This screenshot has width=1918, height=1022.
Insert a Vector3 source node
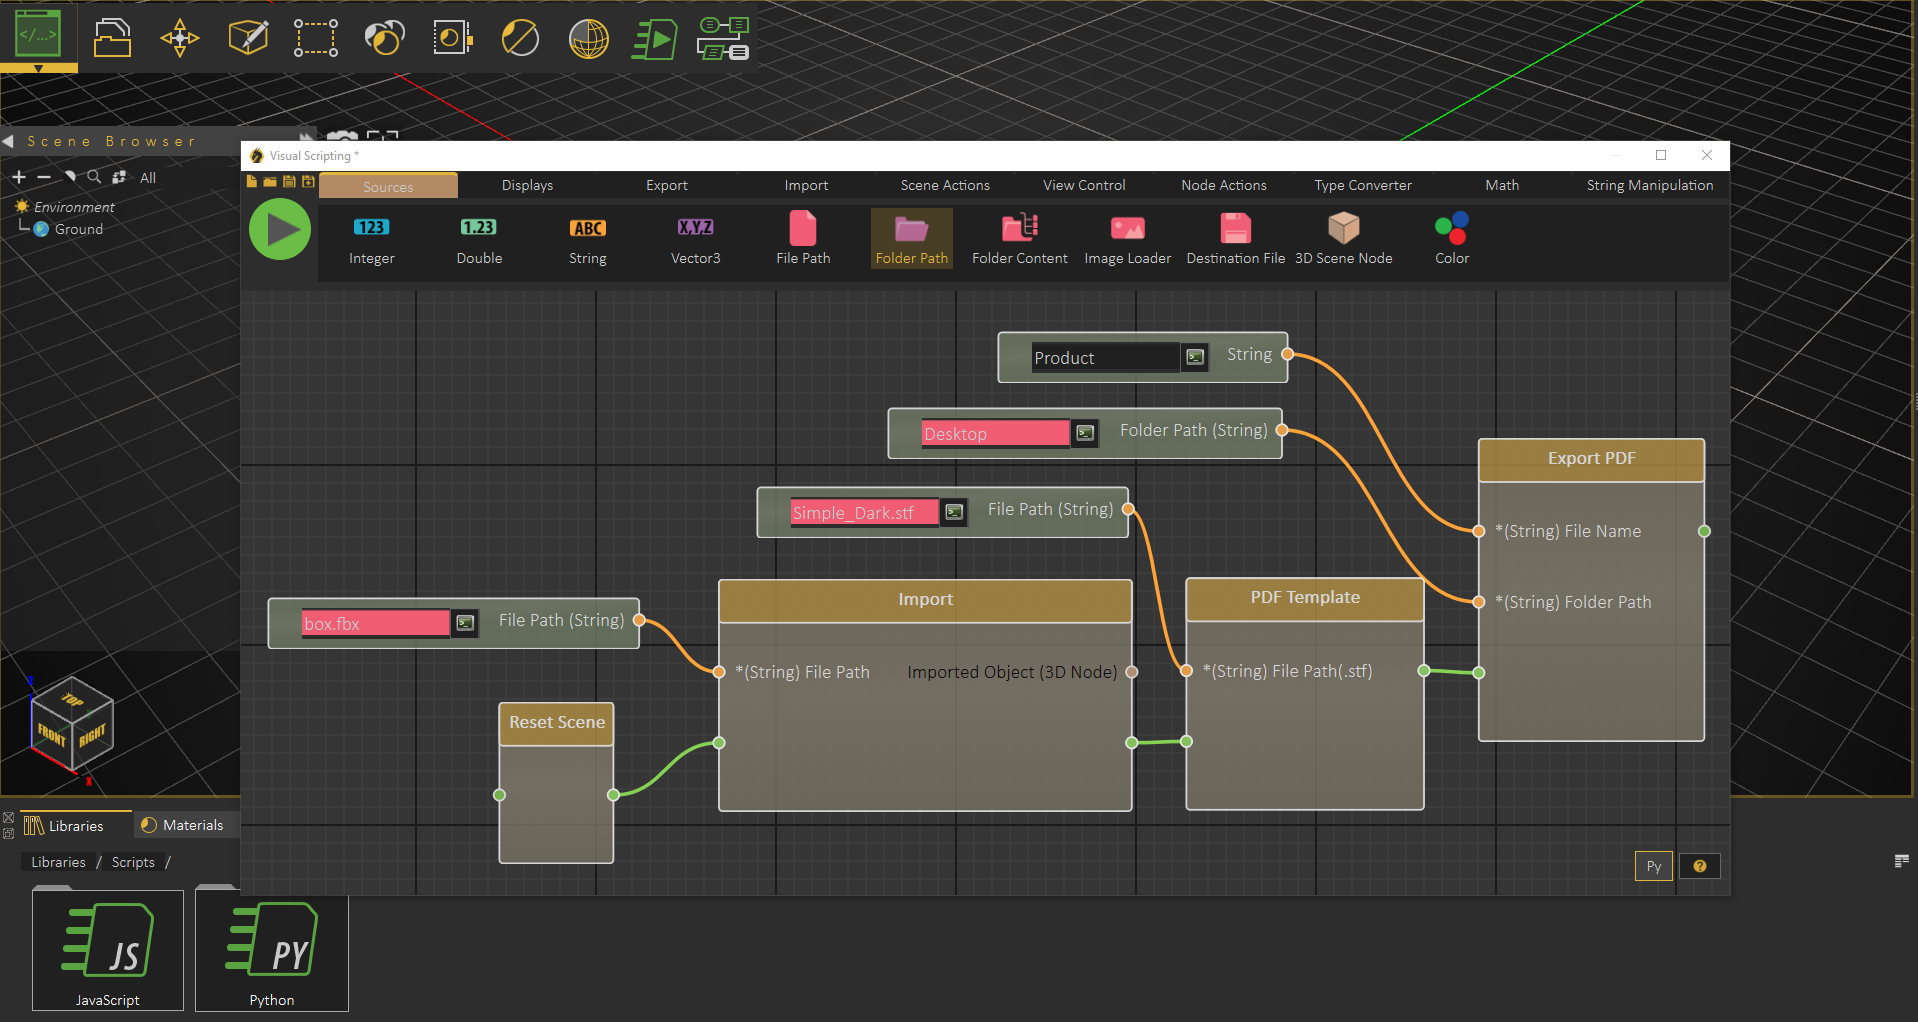(x=695, y=238)
